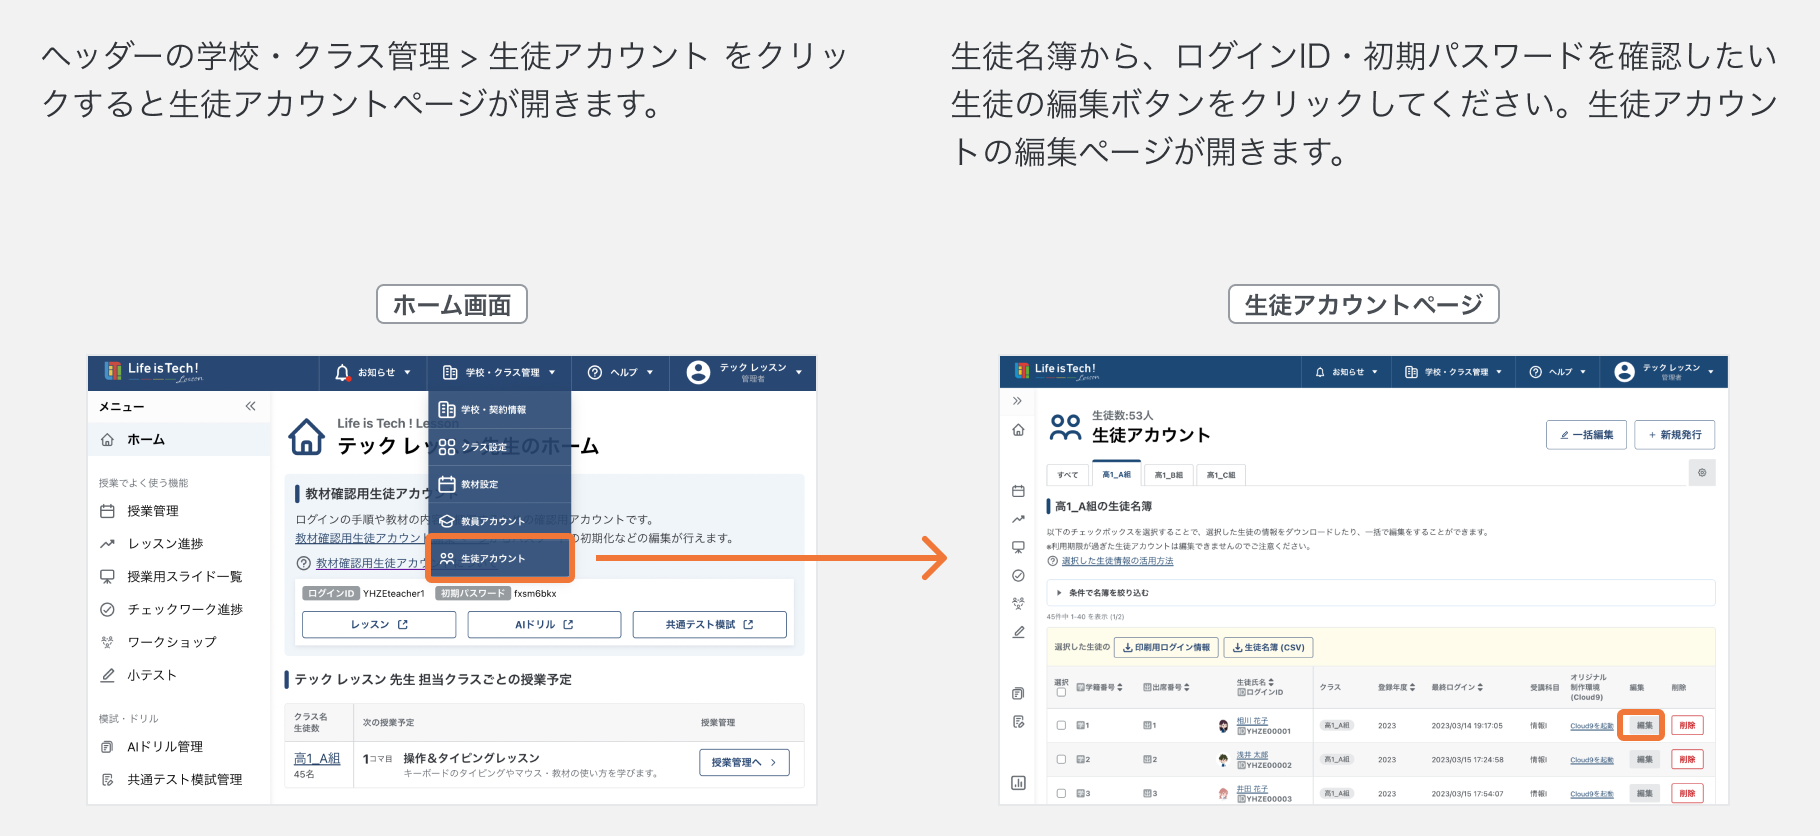Click ヘルプ question icon on home screen header
This screenshot has height=836, width=1820.
tap(595, 372)
